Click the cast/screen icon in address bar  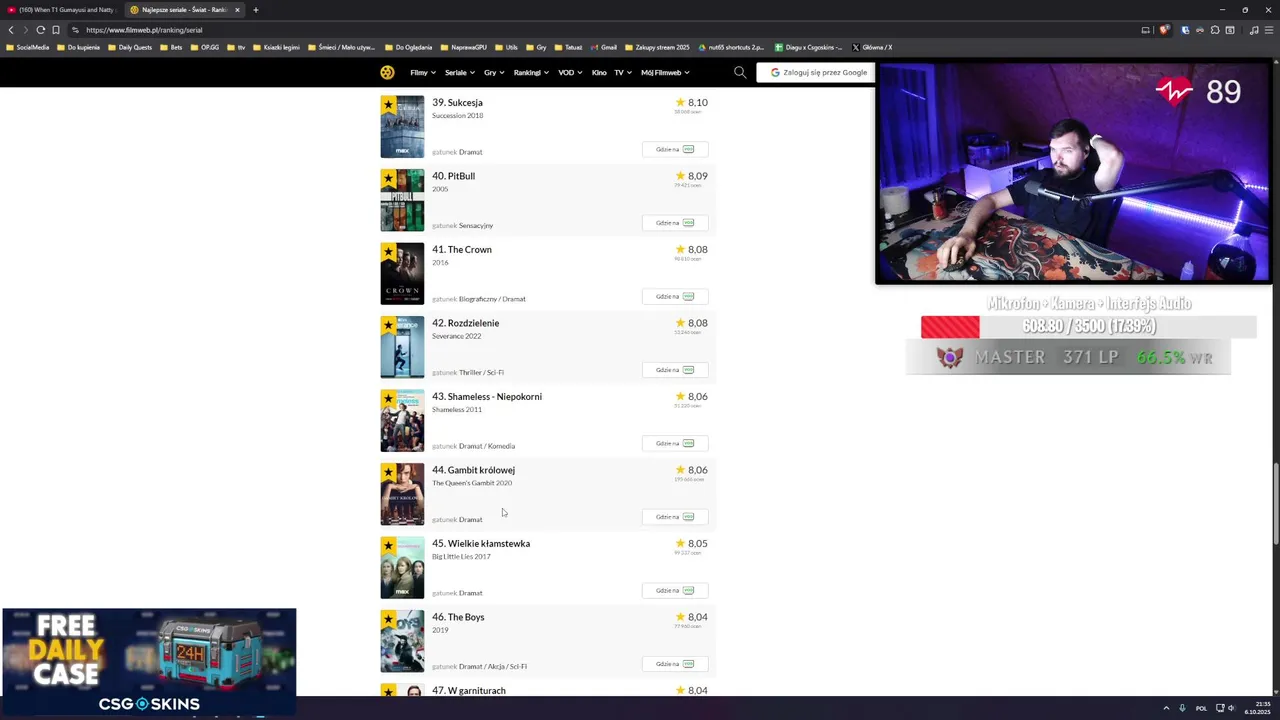(x=1146, y=30)
